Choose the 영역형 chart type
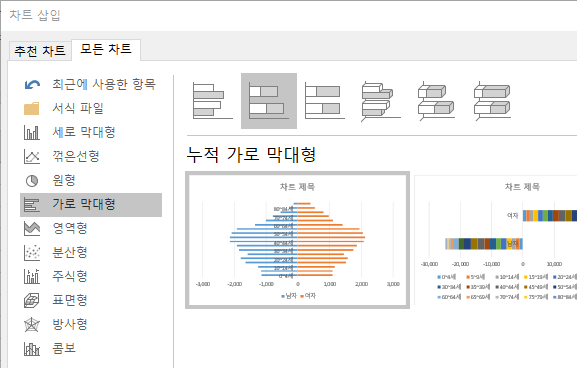The height and width of the screenshot is (368, 577). coord(91,228)
